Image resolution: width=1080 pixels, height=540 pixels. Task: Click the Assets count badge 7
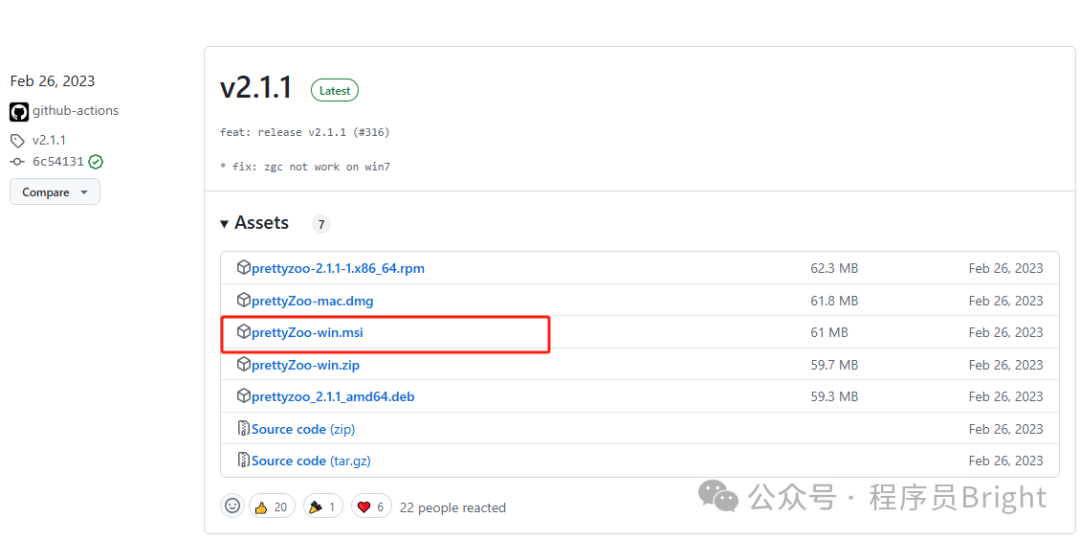321,224
